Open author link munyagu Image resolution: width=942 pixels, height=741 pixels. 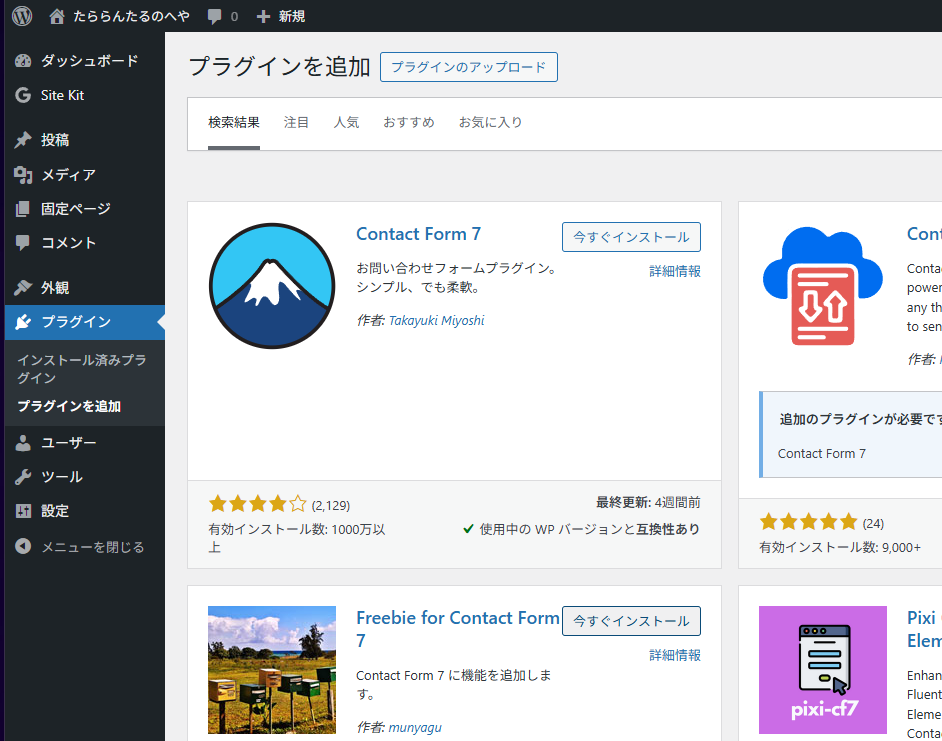[415, 727]
